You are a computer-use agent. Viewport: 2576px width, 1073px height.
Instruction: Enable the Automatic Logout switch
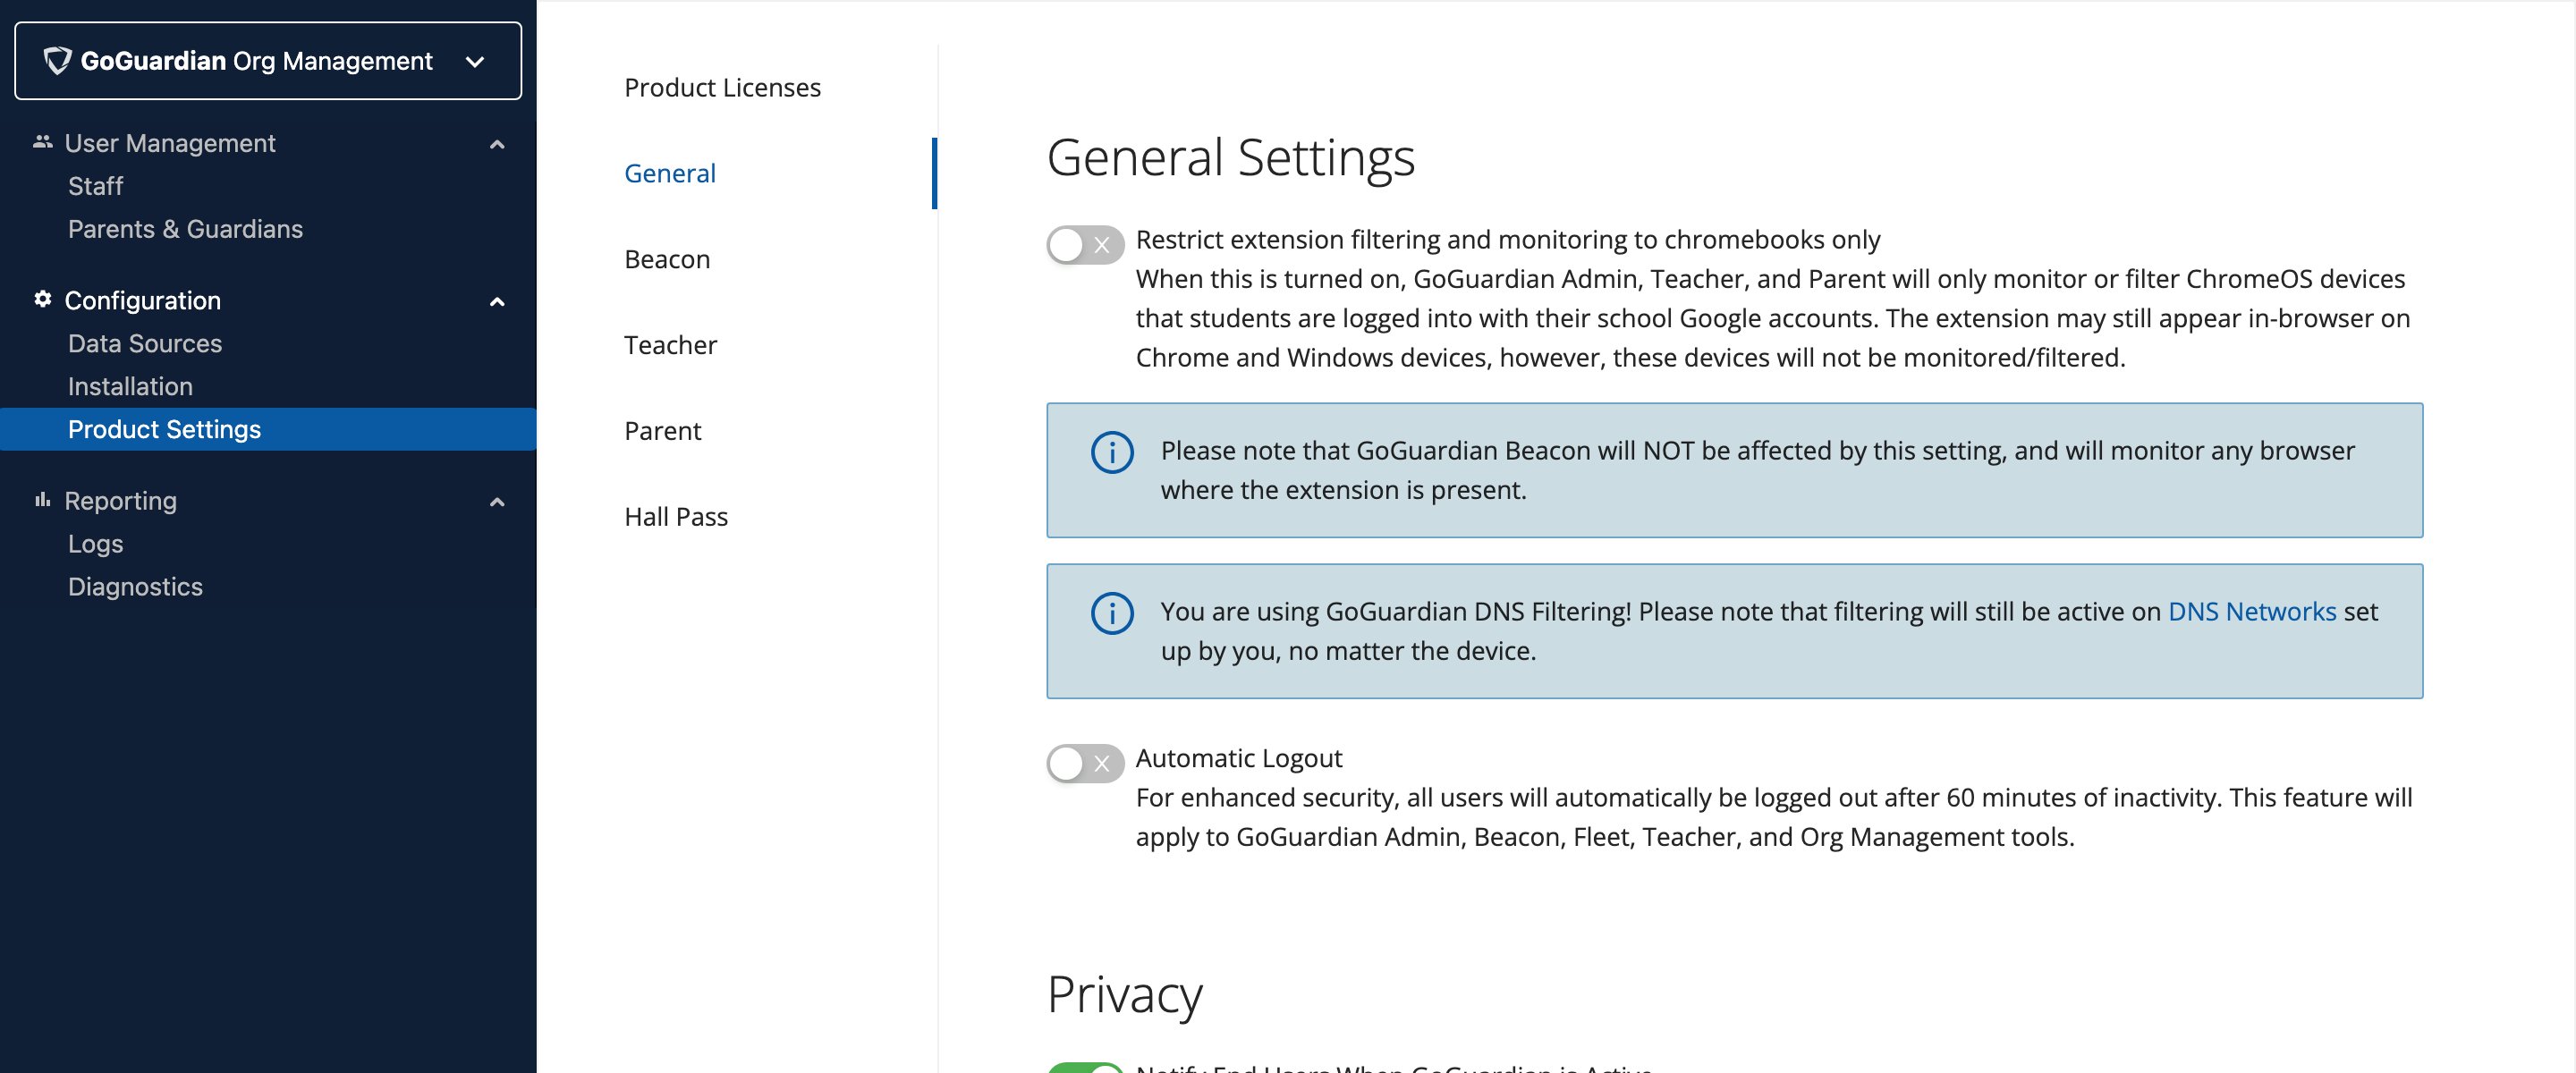1084,763
